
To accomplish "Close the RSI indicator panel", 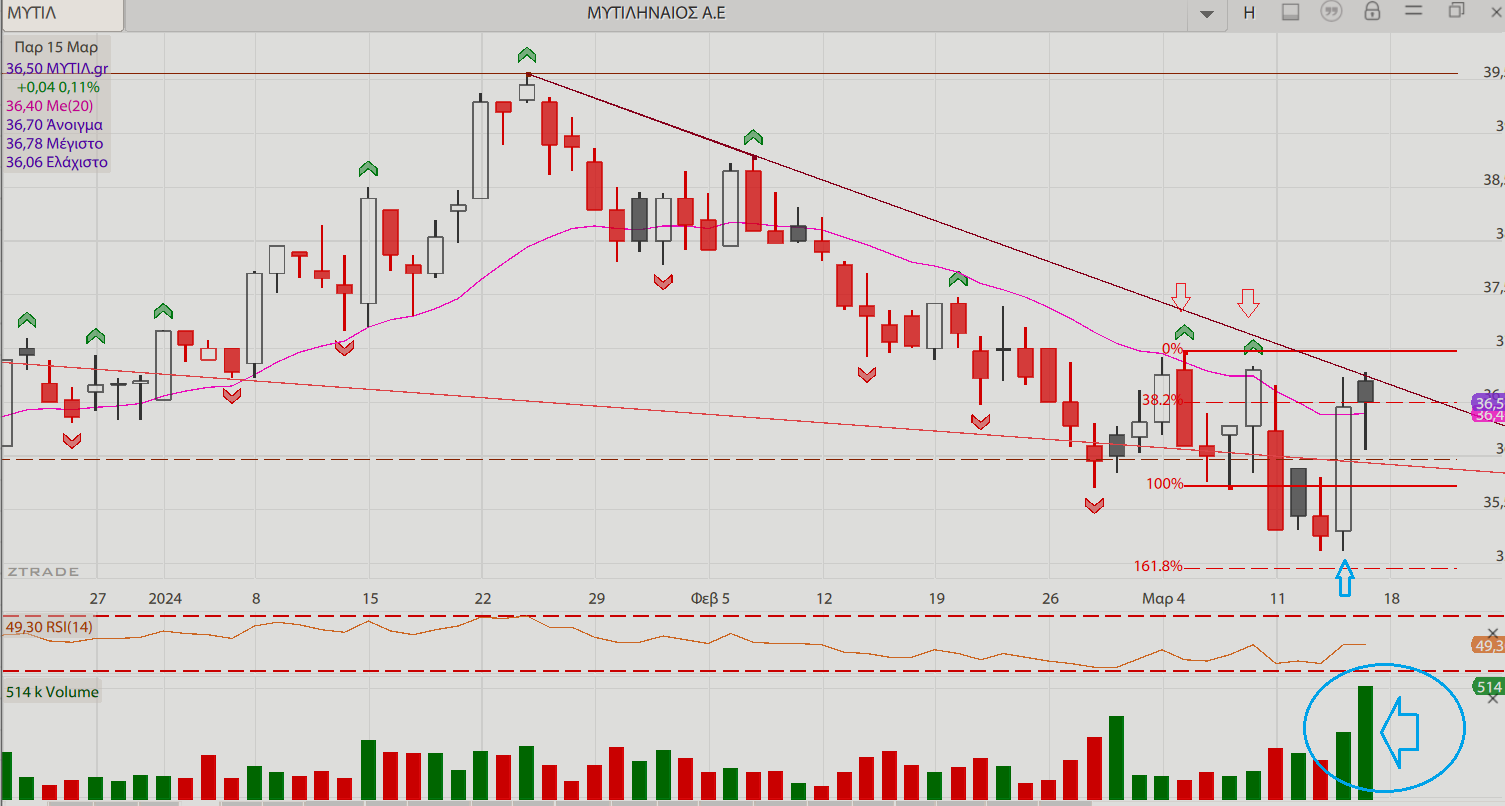I will point(1493,634).
